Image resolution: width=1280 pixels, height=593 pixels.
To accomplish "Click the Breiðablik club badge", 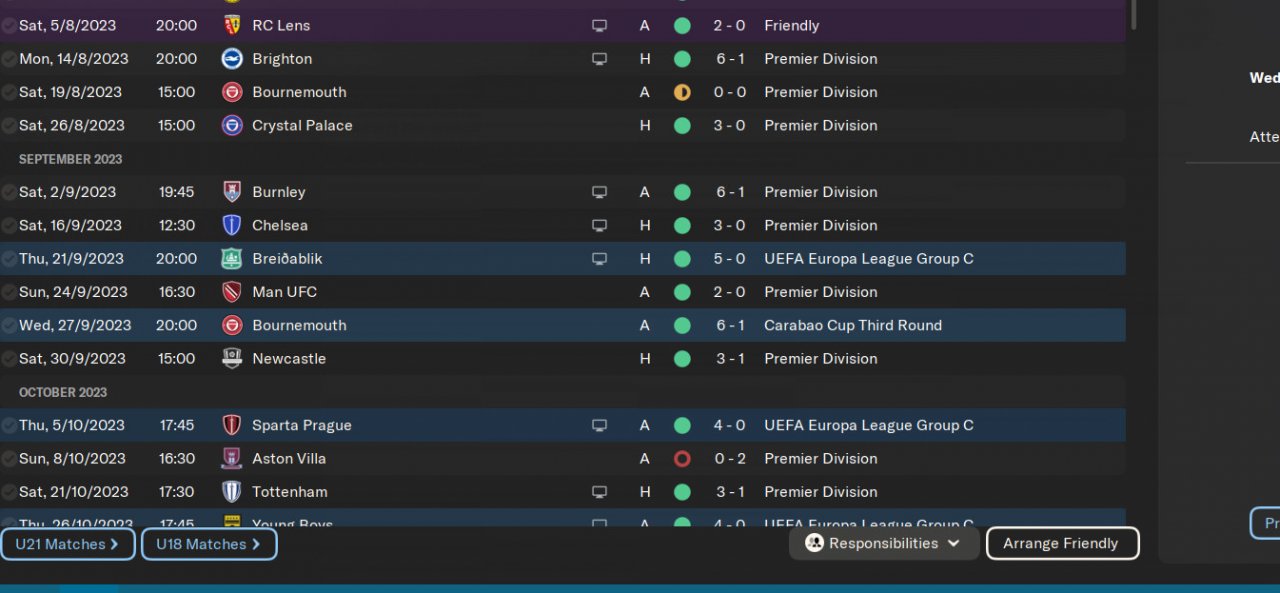I will [x=232, y=258].
